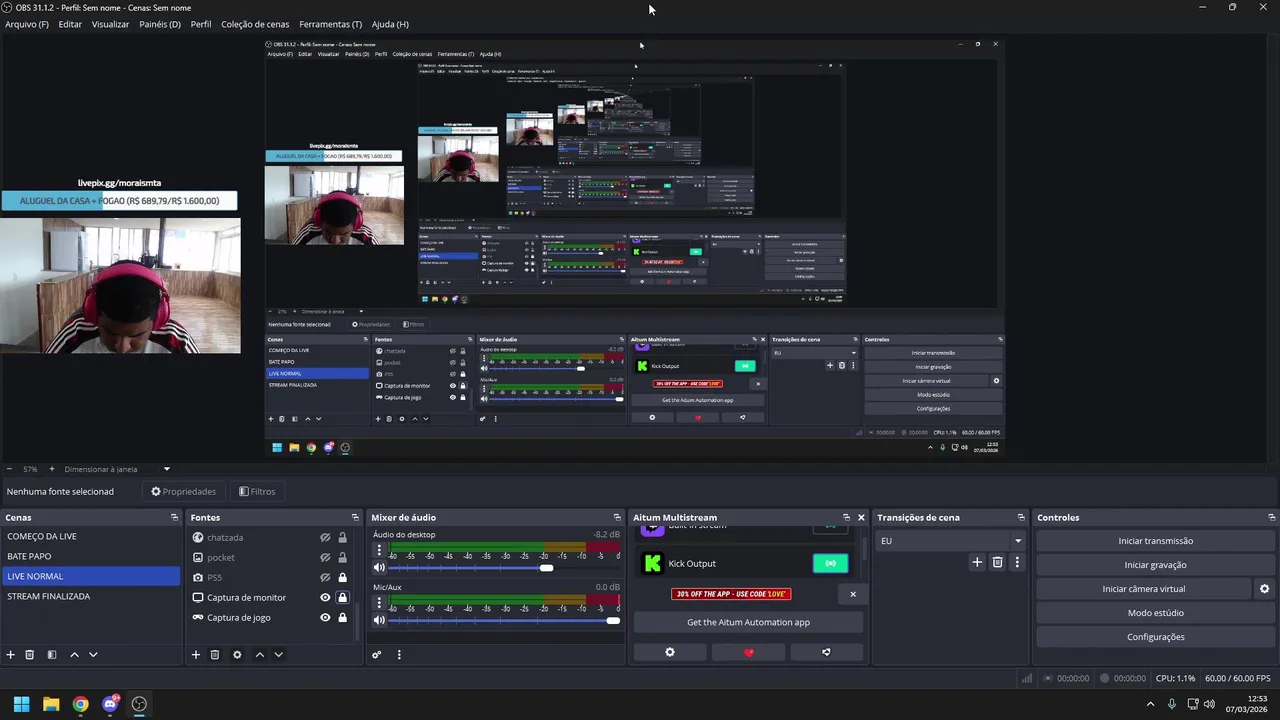
Task: Open virtual camera settings gear
Action: pos(1264,589)
